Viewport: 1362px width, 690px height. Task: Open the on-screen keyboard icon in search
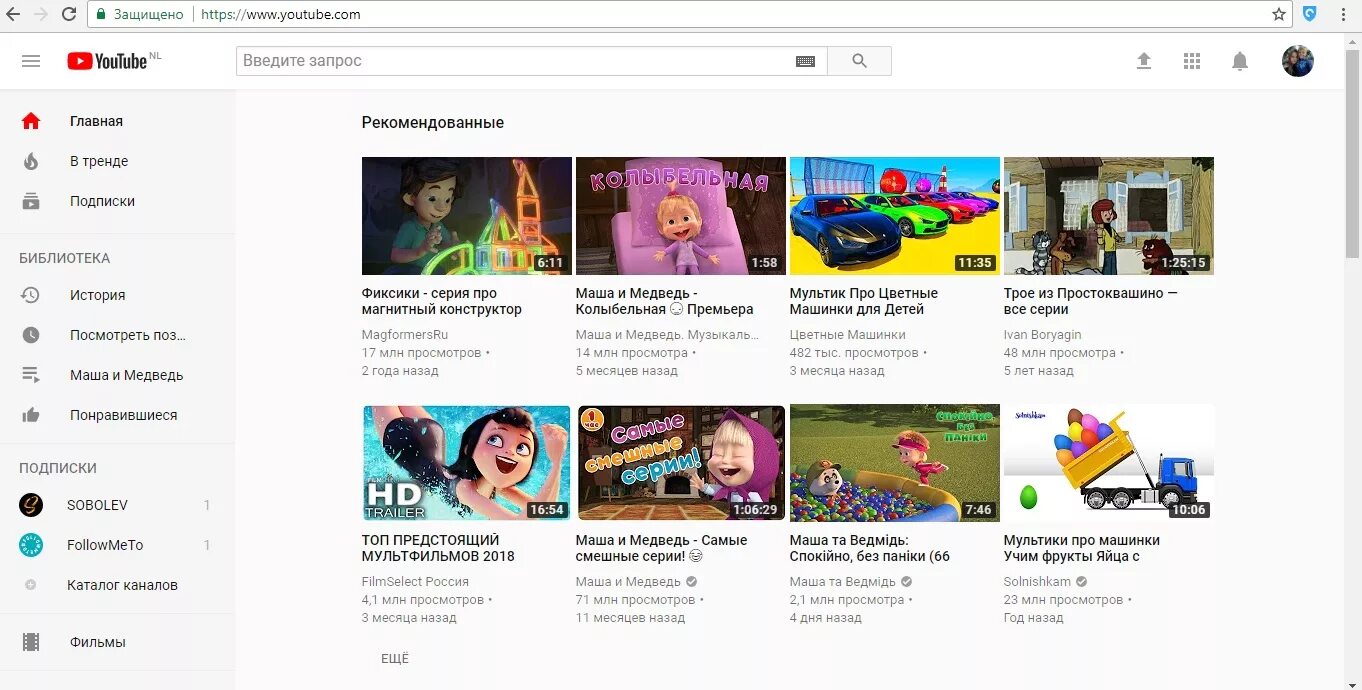click(805, 61)
